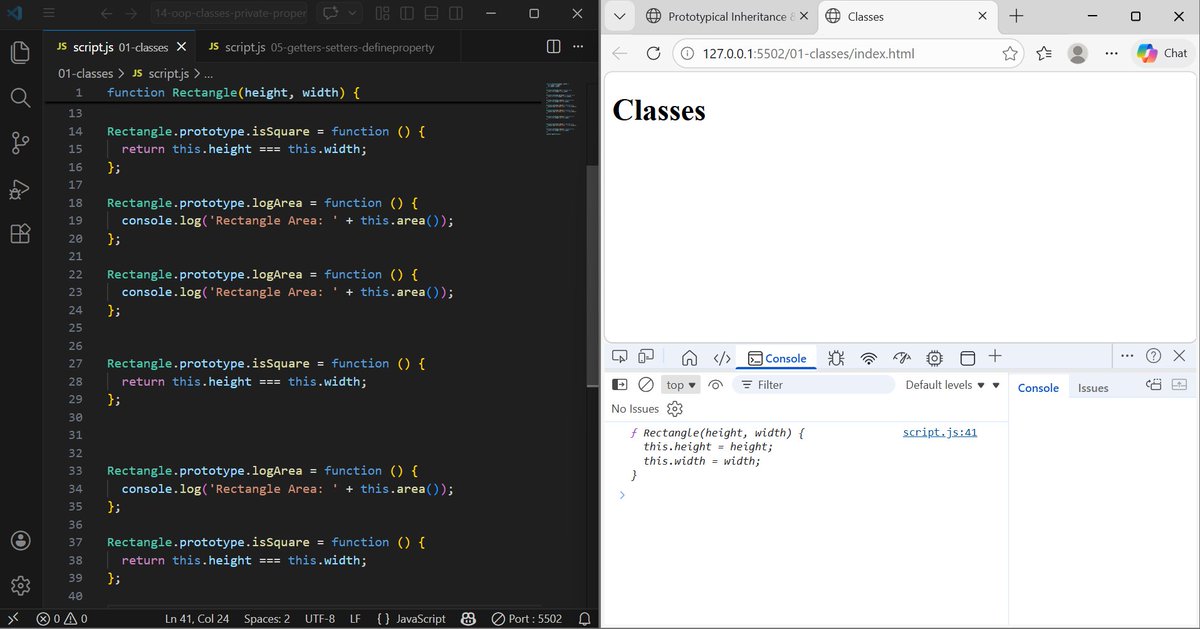
Task: Open DevTools help
Action: (x=1153, y=356)
